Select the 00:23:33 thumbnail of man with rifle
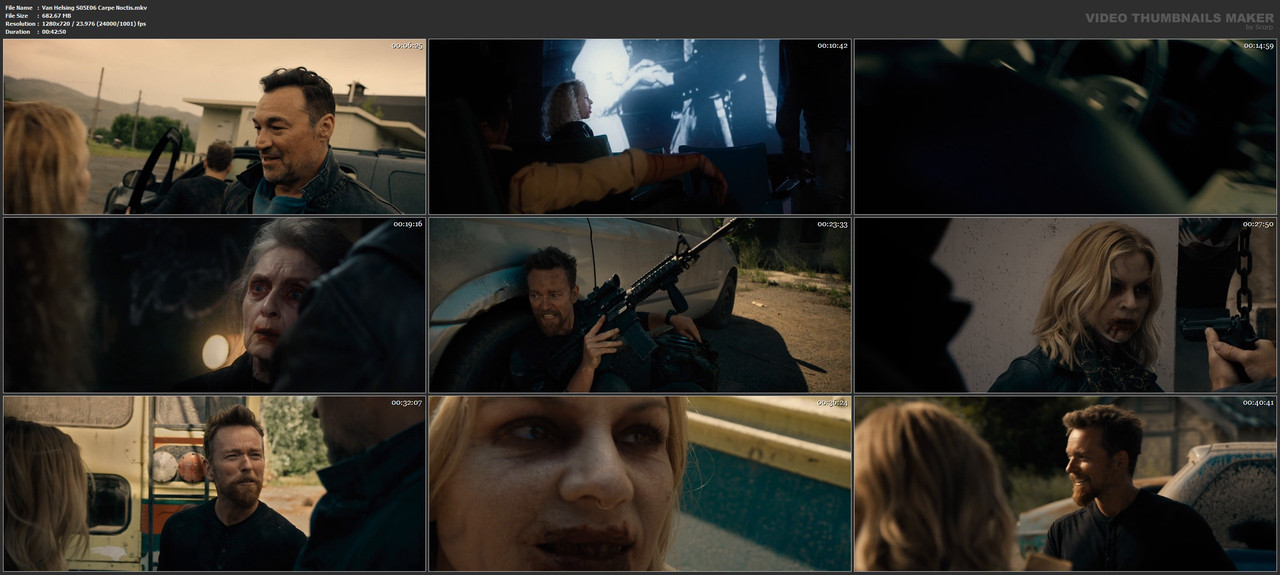 pyautogui.click(x=640, y=305)
